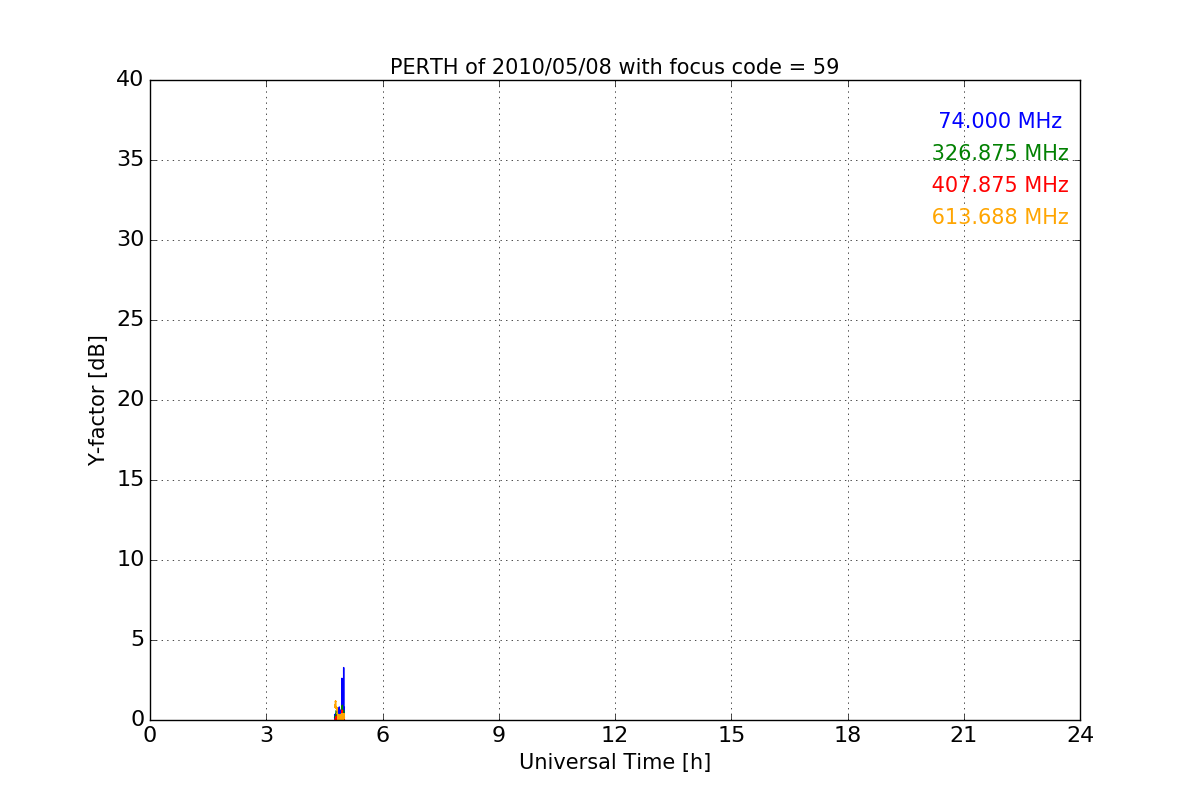The height and width of the screenshot is (800, 1200).
Task: Click the x-axis tick label 21
Action: tap(964, 735)
